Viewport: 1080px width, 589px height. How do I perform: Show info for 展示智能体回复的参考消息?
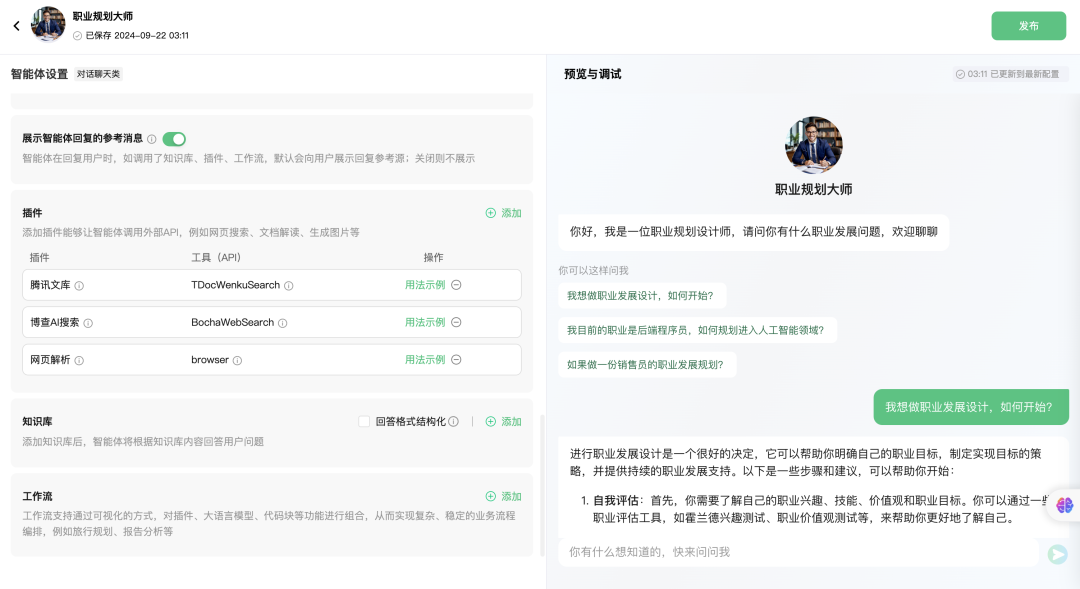(152, 139)
